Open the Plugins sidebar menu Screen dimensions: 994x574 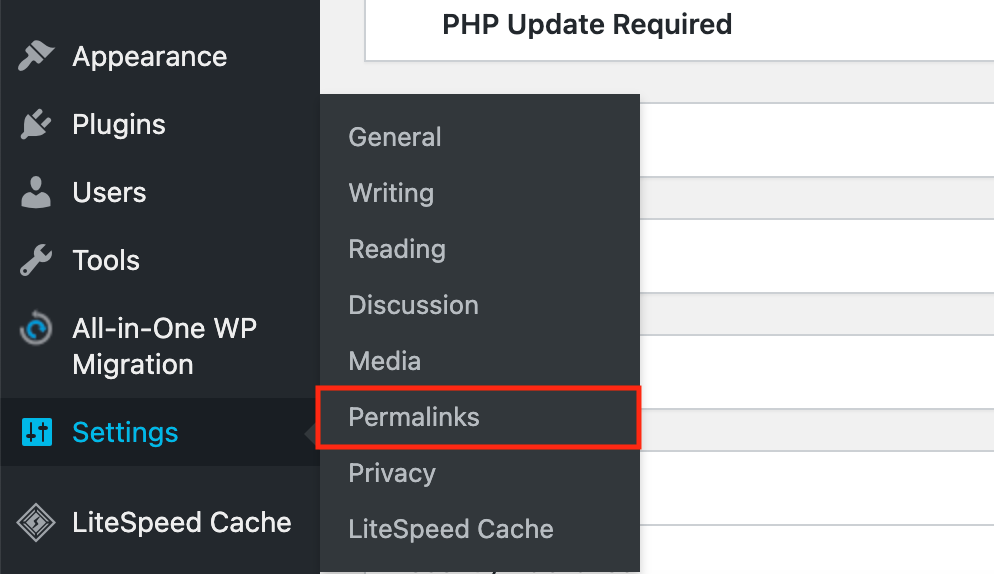coord(119,125)
